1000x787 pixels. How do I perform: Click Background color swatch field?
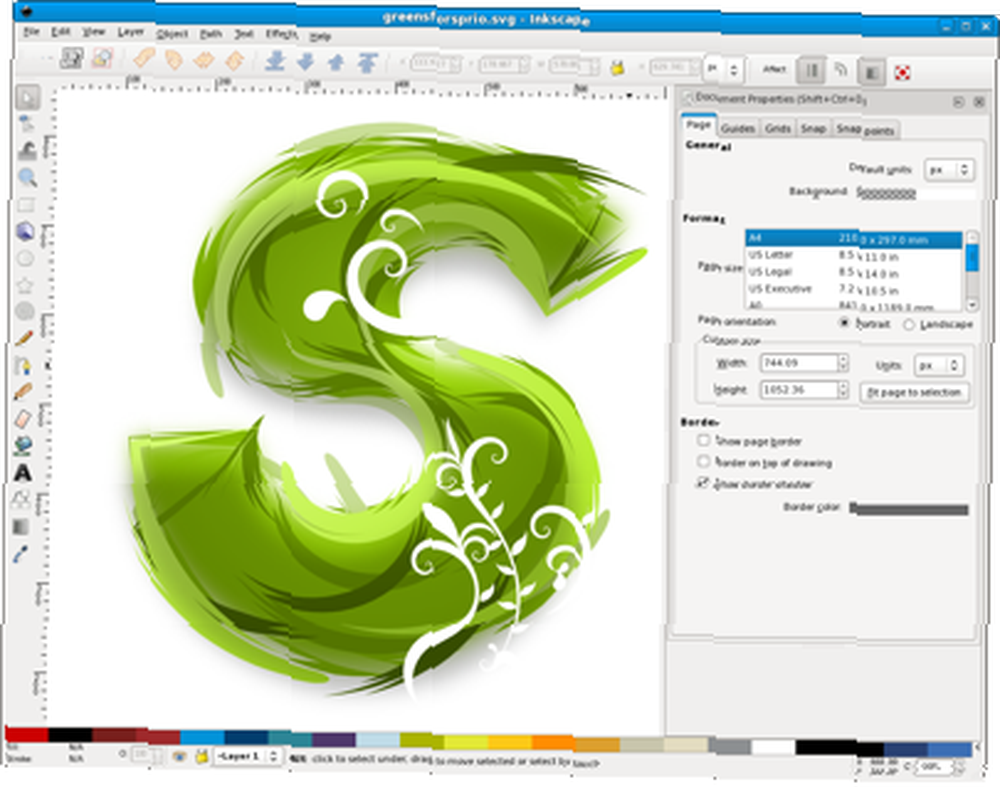pos(916,192)
